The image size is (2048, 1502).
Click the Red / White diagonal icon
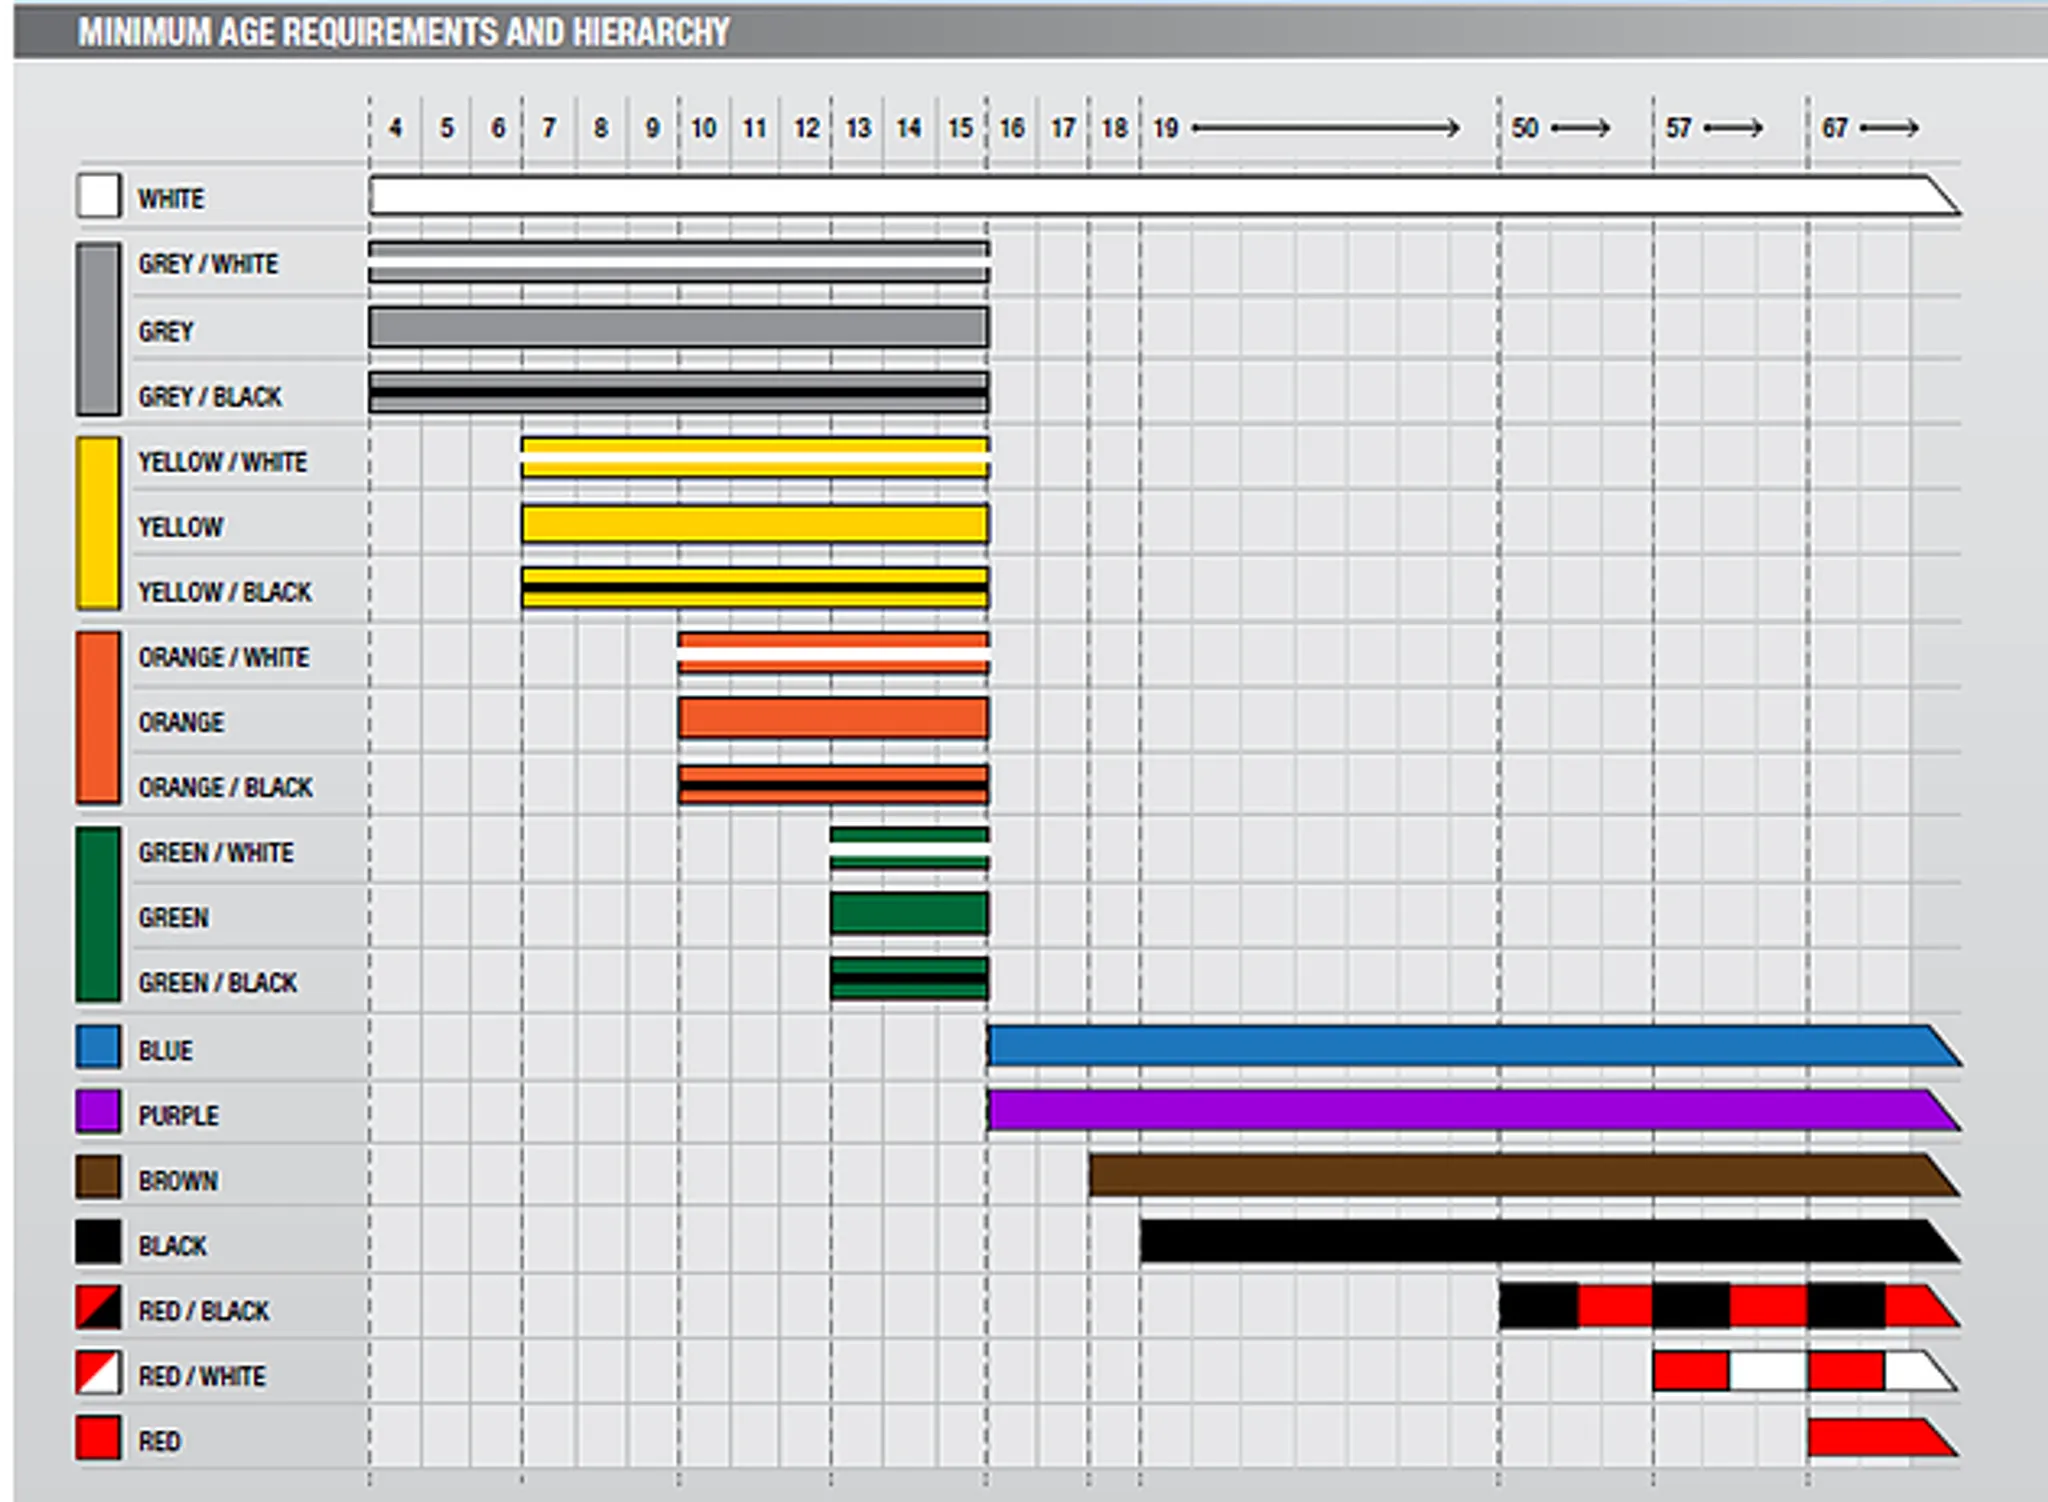[x=98, y=1372]
